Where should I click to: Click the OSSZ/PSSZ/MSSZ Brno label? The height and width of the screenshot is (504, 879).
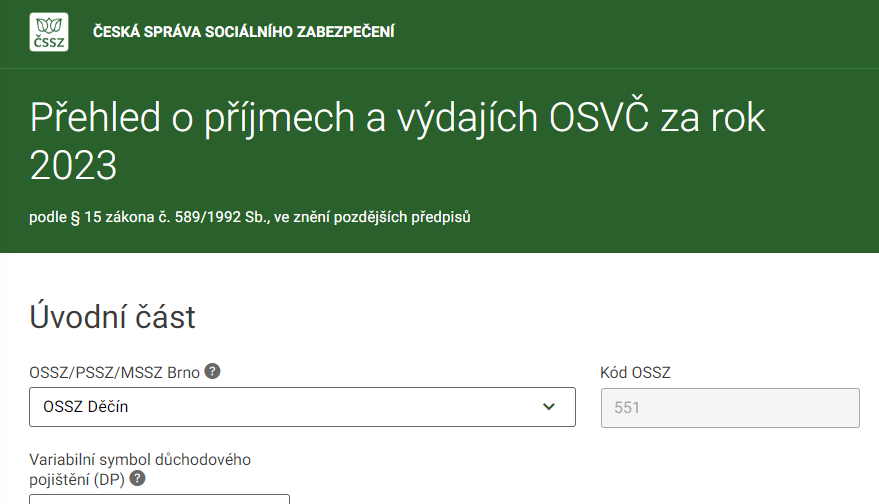pos(114,372)
